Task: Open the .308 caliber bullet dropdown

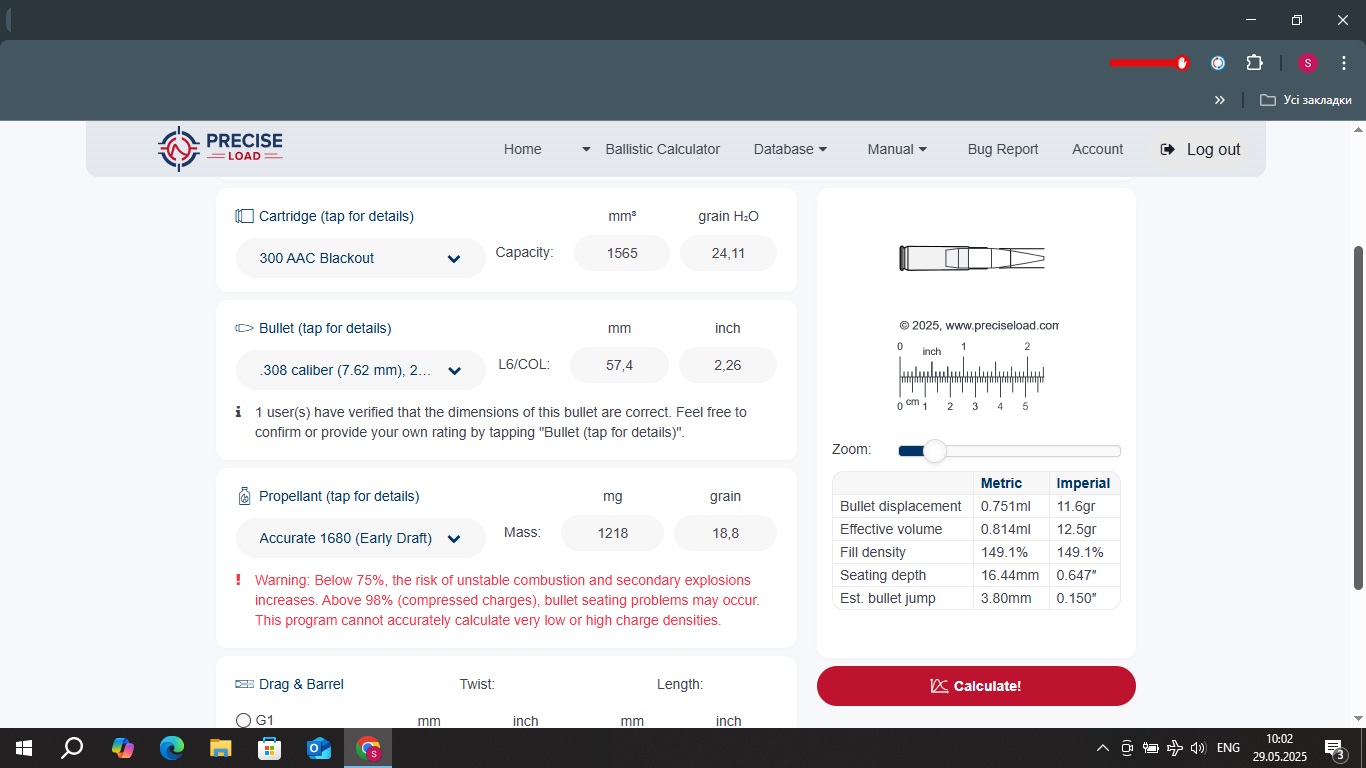Action: (360, 370)
